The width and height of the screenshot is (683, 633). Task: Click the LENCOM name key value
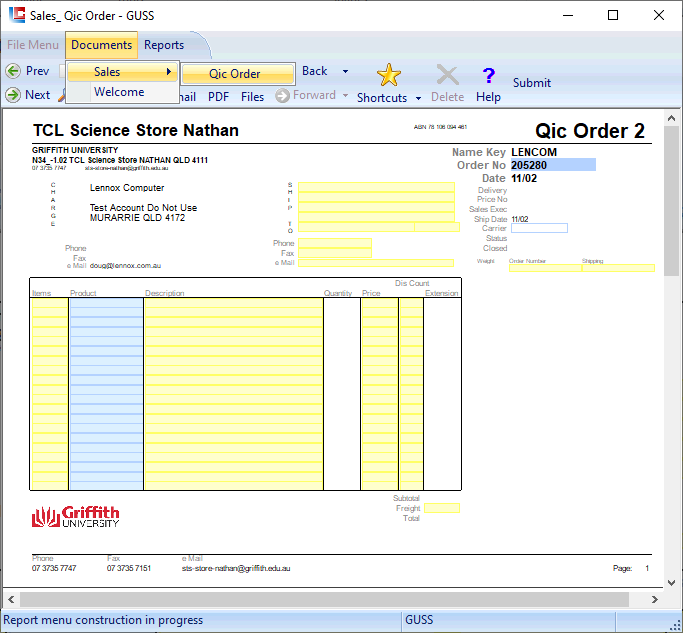pyautogui.click(x=534, y=152)
